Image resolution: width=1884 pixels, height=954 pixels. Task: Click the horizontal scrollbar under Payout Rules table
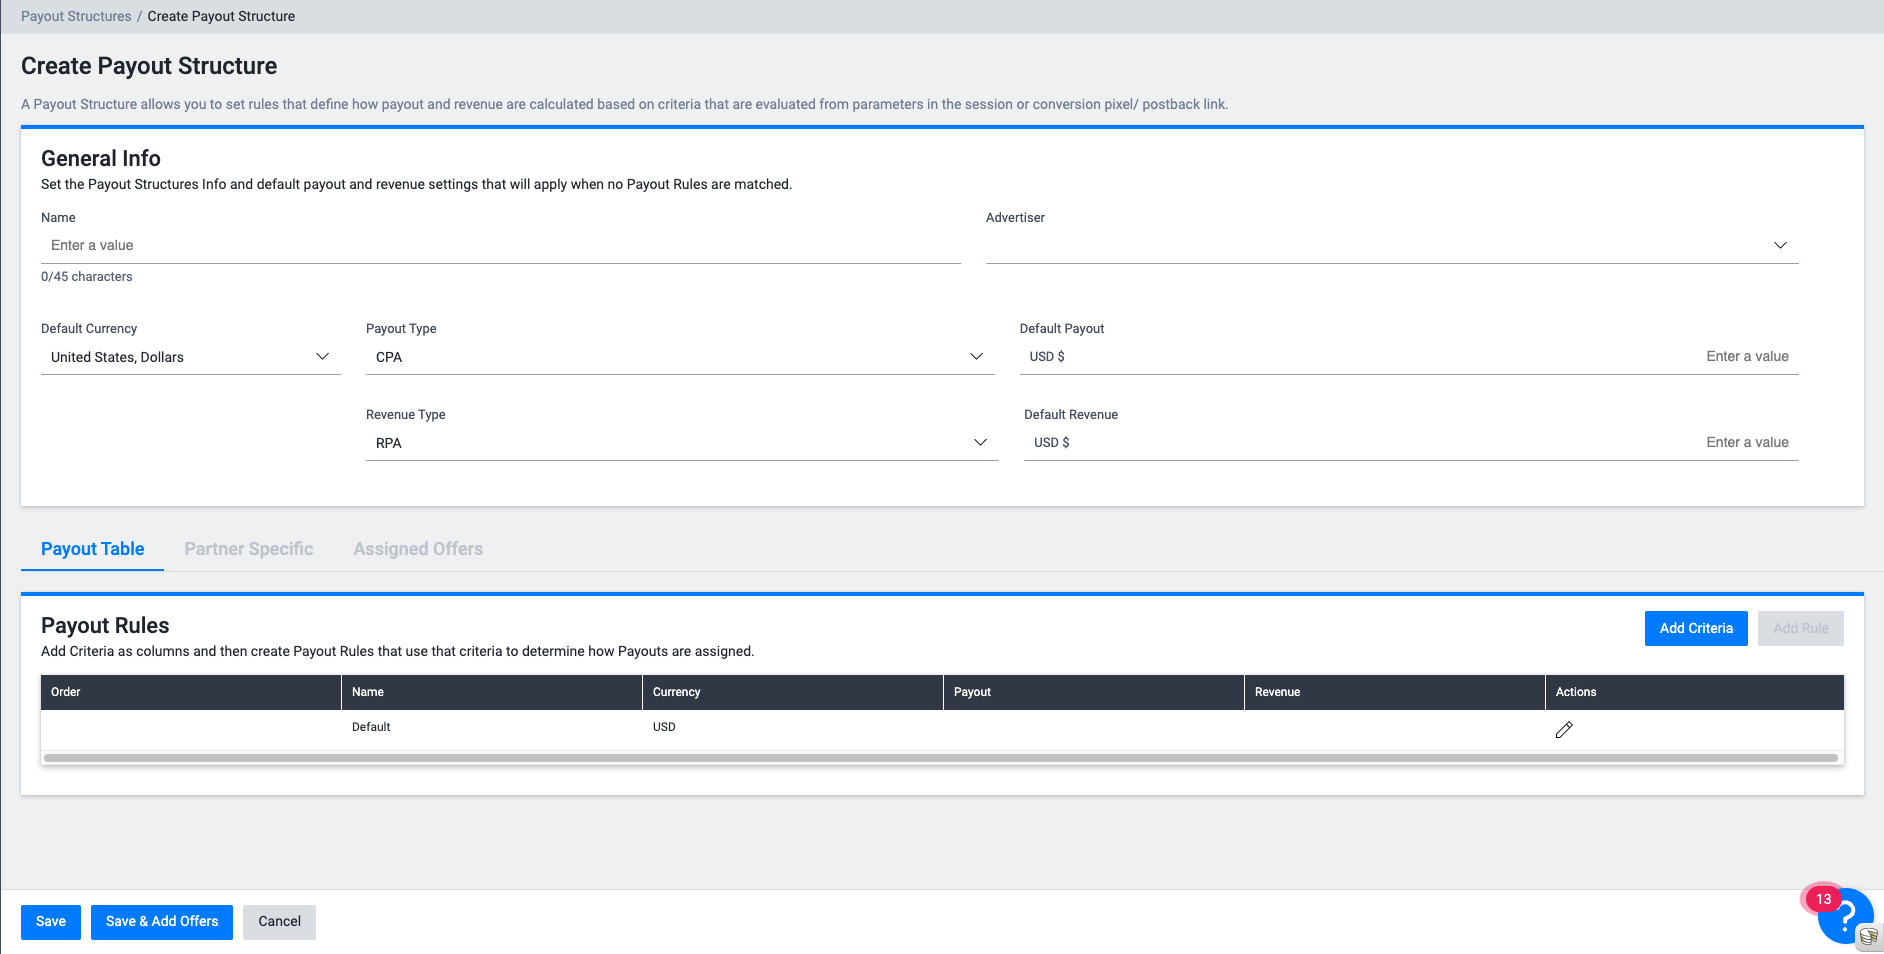pyautogui.click(x=940, y=758)
